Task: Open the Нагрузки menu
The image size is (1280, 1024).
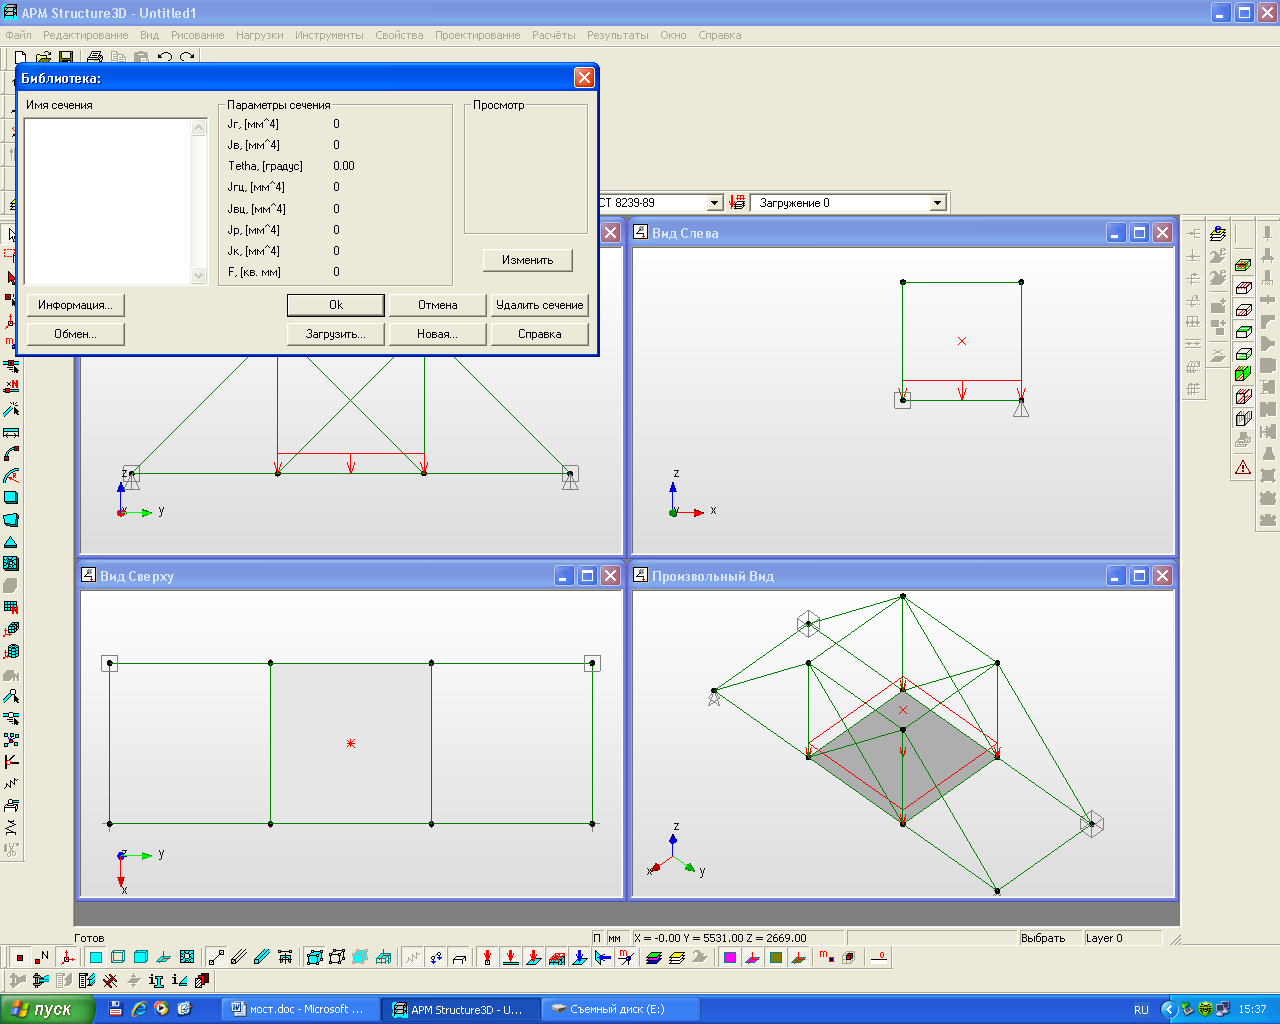Action: pos(260,35)
